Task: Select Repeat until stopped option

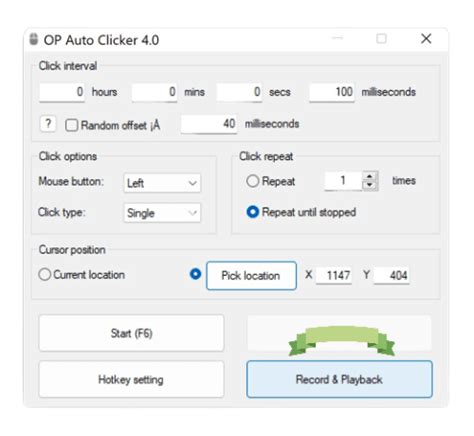Action: (252, 212)
